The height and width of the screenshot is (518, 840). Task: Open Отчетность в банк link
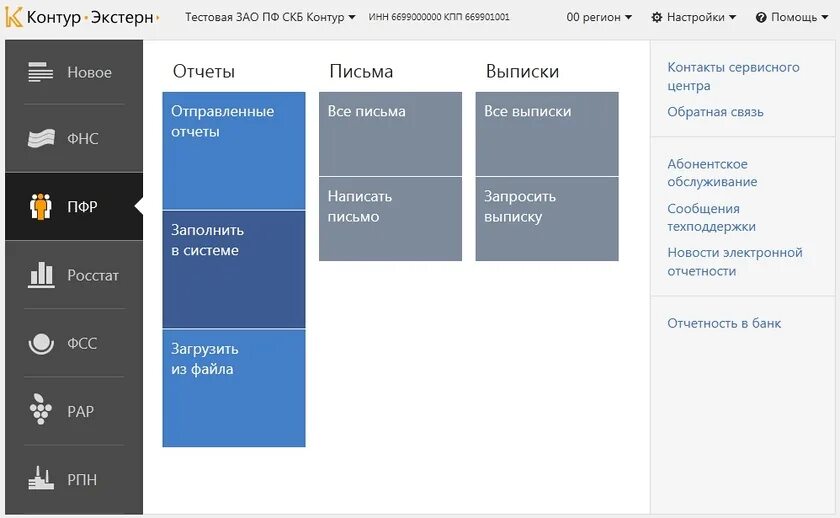pyautogui.click(x=724, y=323)
